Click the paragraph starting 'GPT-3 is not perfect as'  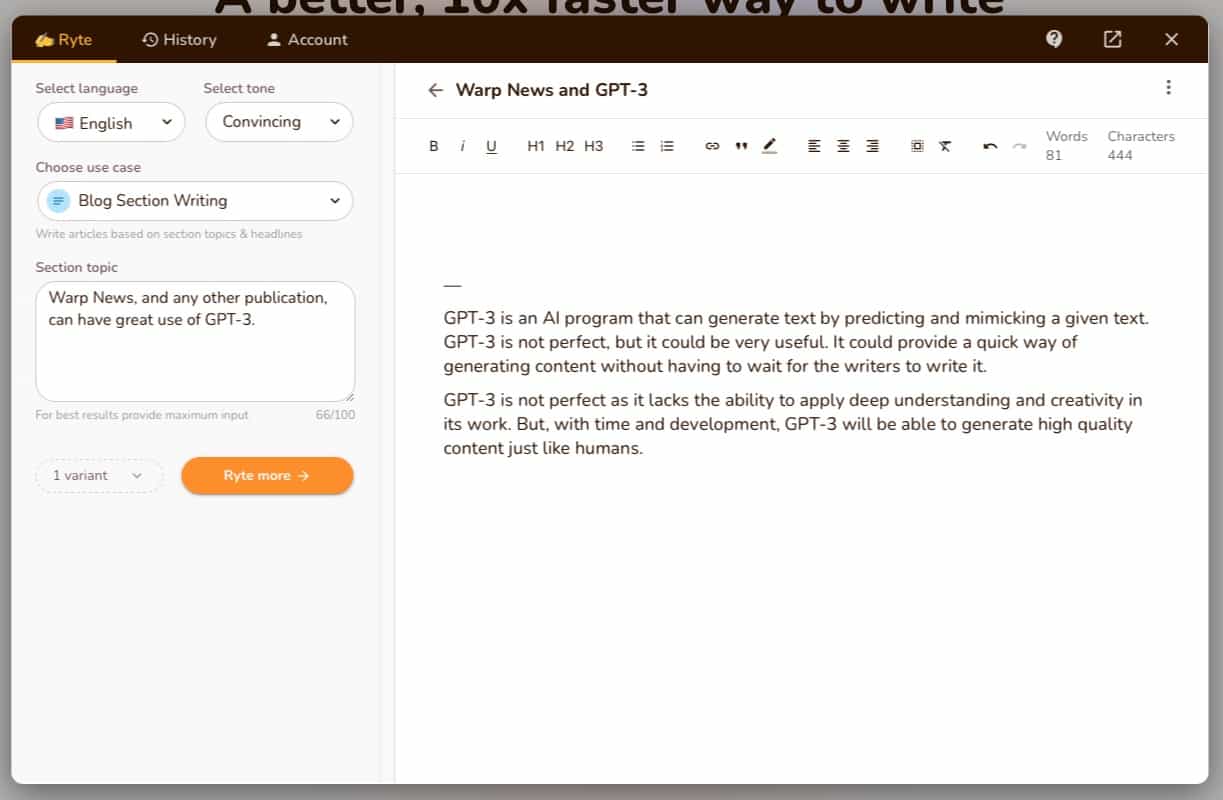tap(793, 424)
